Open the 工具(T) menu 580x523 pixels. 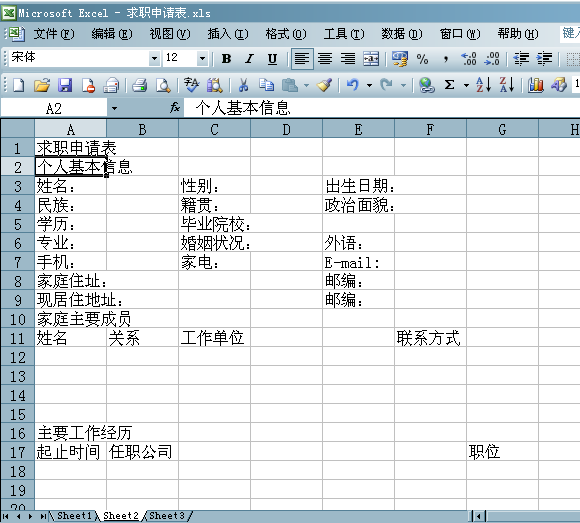point(344,34)
